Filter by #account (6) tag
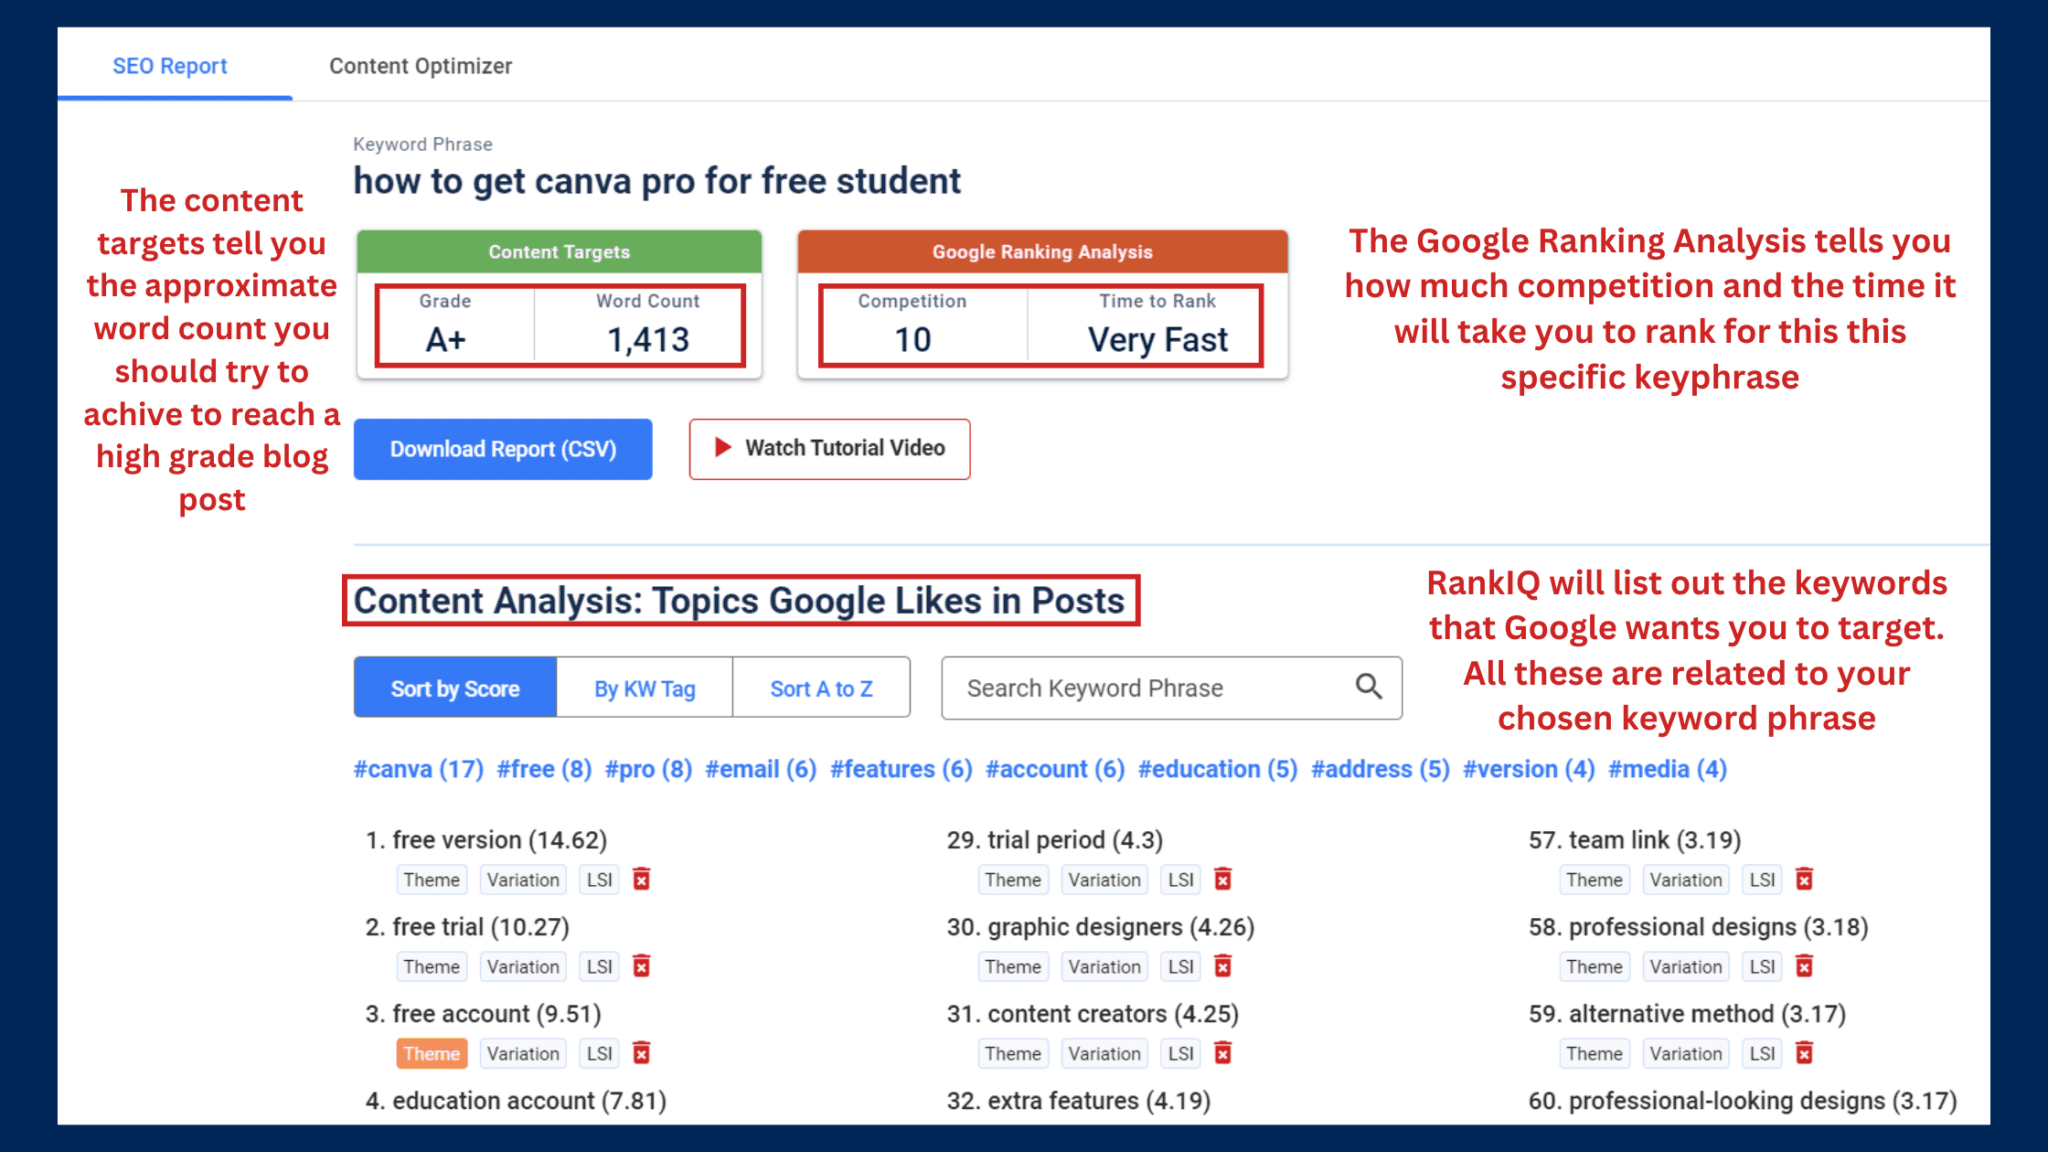Image resolution: width=2048 pixels, height=1152 pixels. pos(1055,769)
